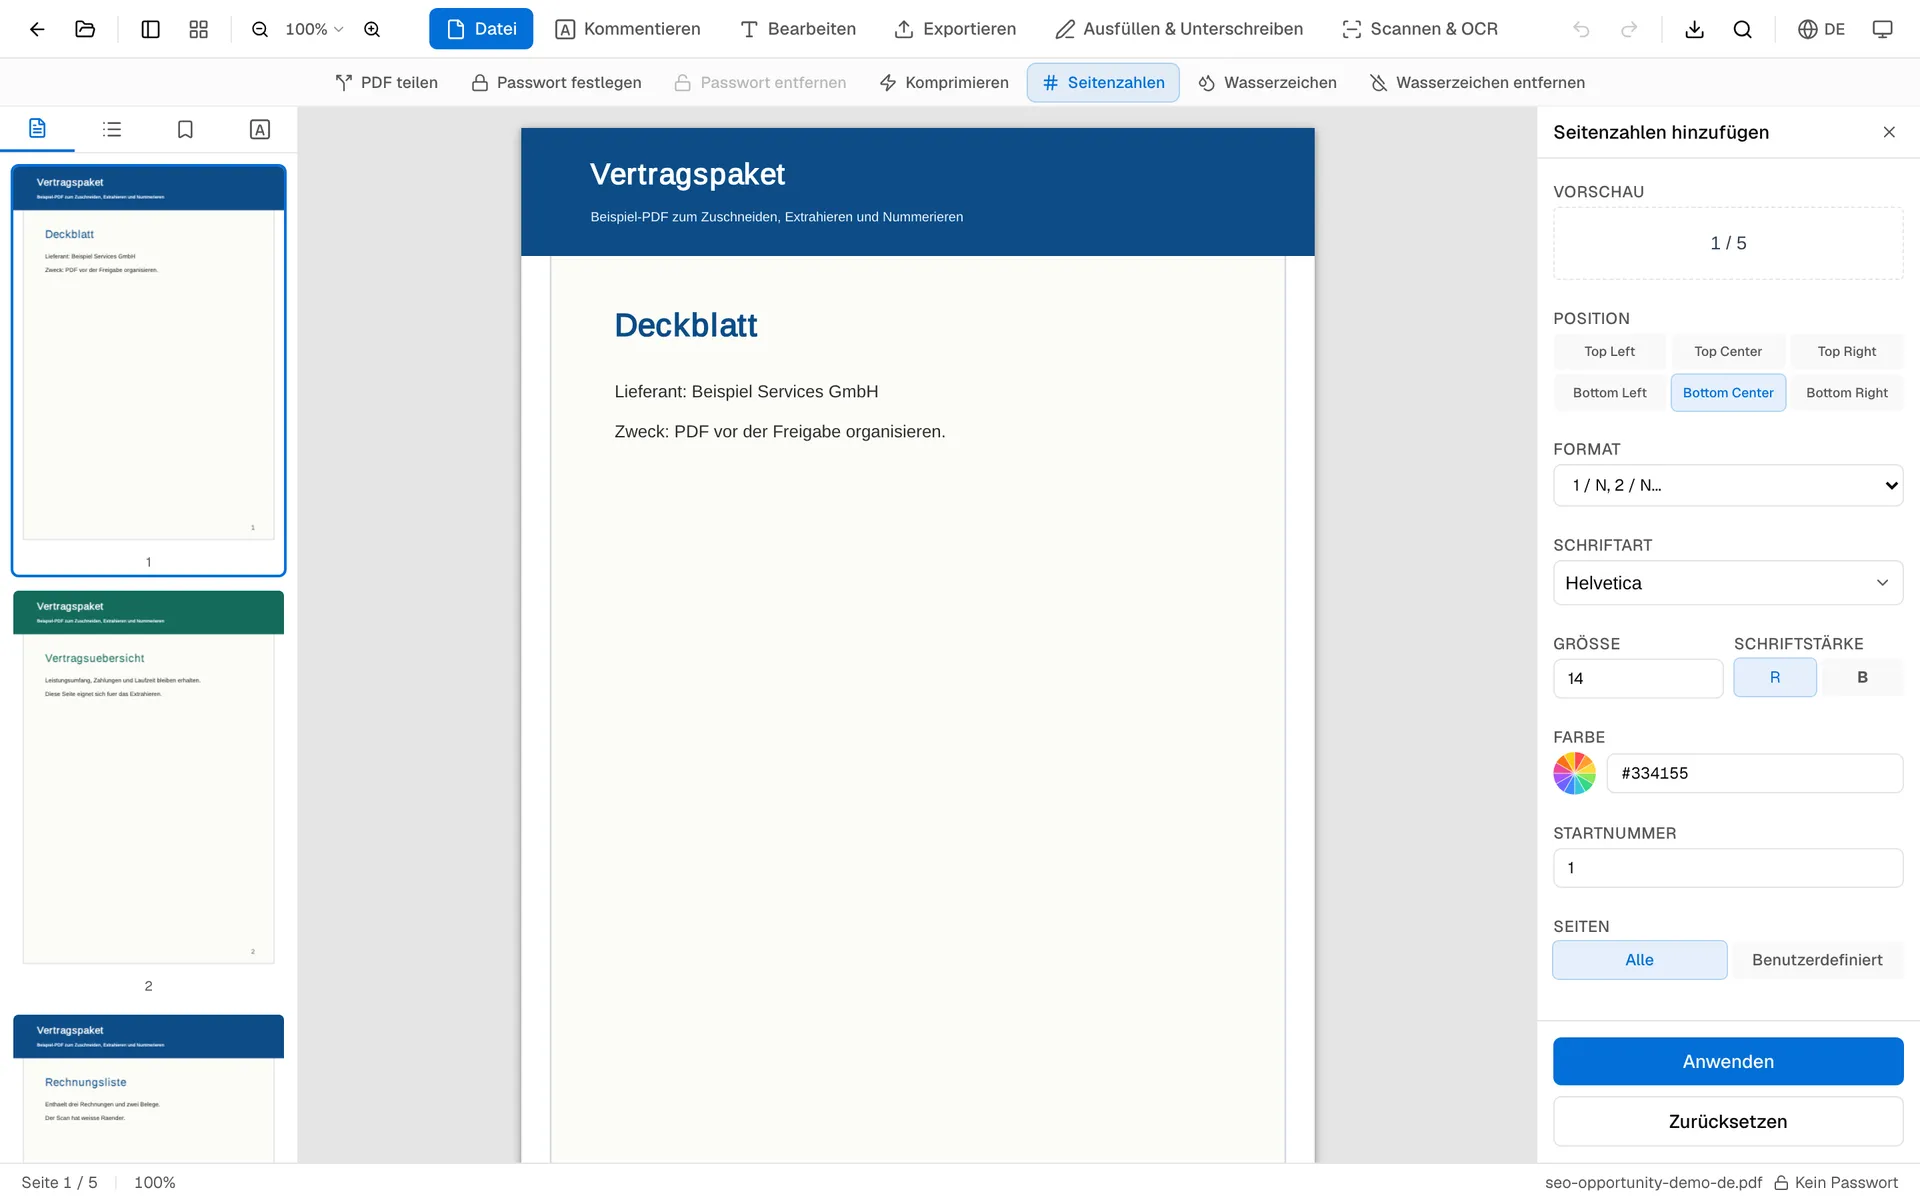Open presentation mode monitor icon
This screenshot has height=1200, width=1920.
point(1882,29)
